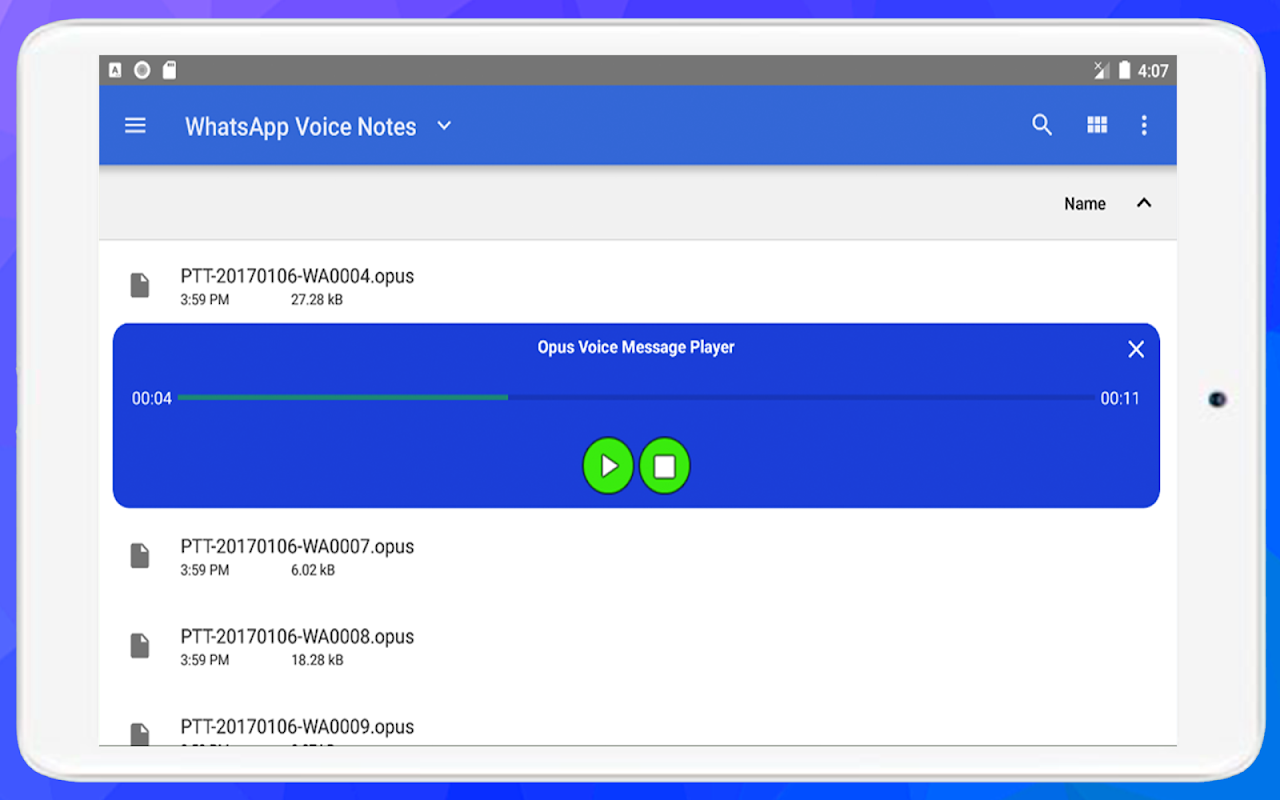Click the 18.28 kB file size
The image size is (1280, 800).
[x=317, y=660]
